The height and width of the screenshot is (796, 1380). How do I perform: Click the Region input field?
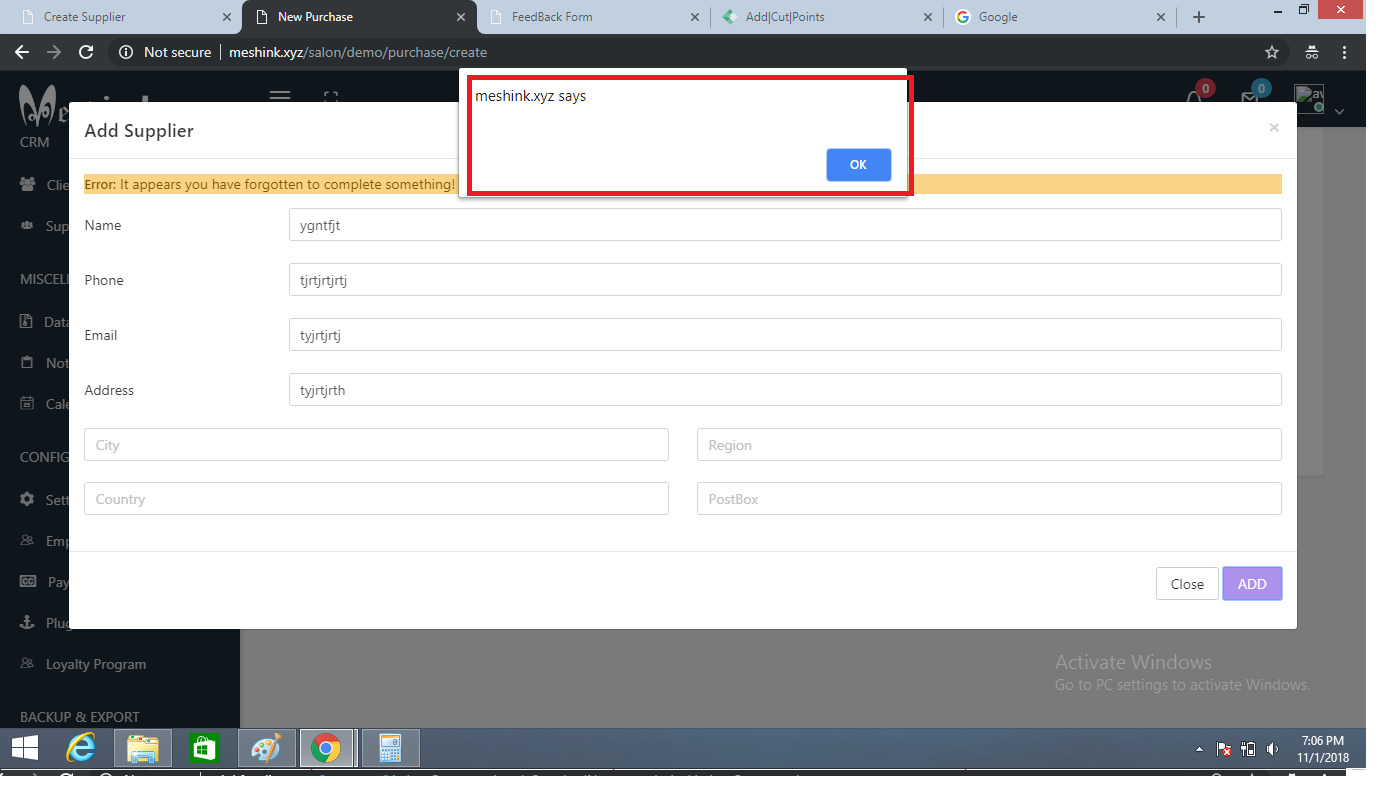989,445
